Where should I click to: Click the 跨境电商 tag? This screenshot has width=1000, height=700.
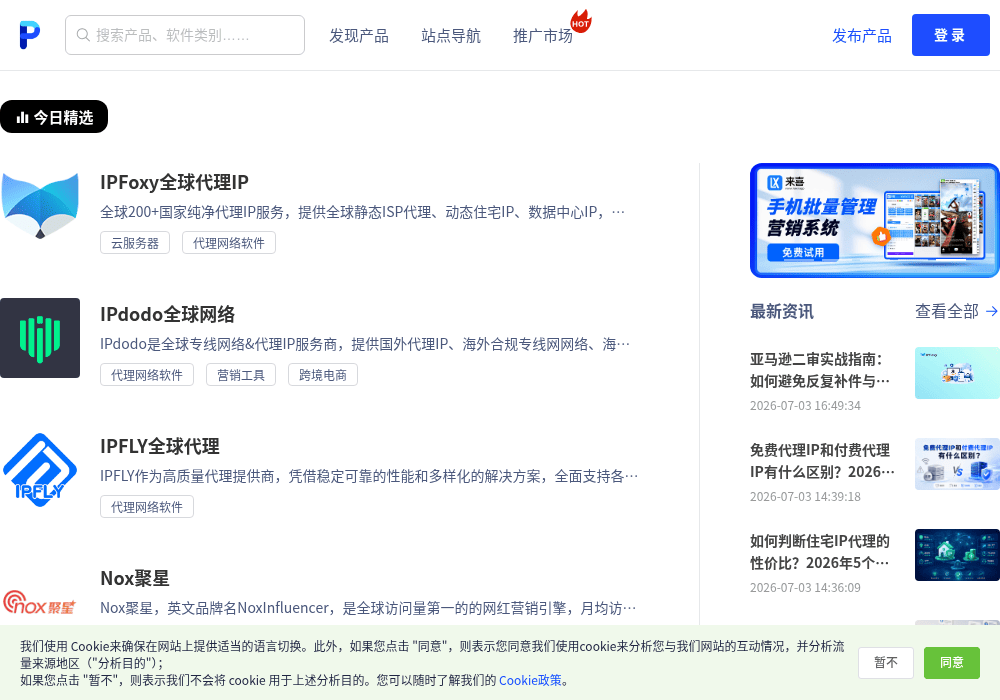323,375
